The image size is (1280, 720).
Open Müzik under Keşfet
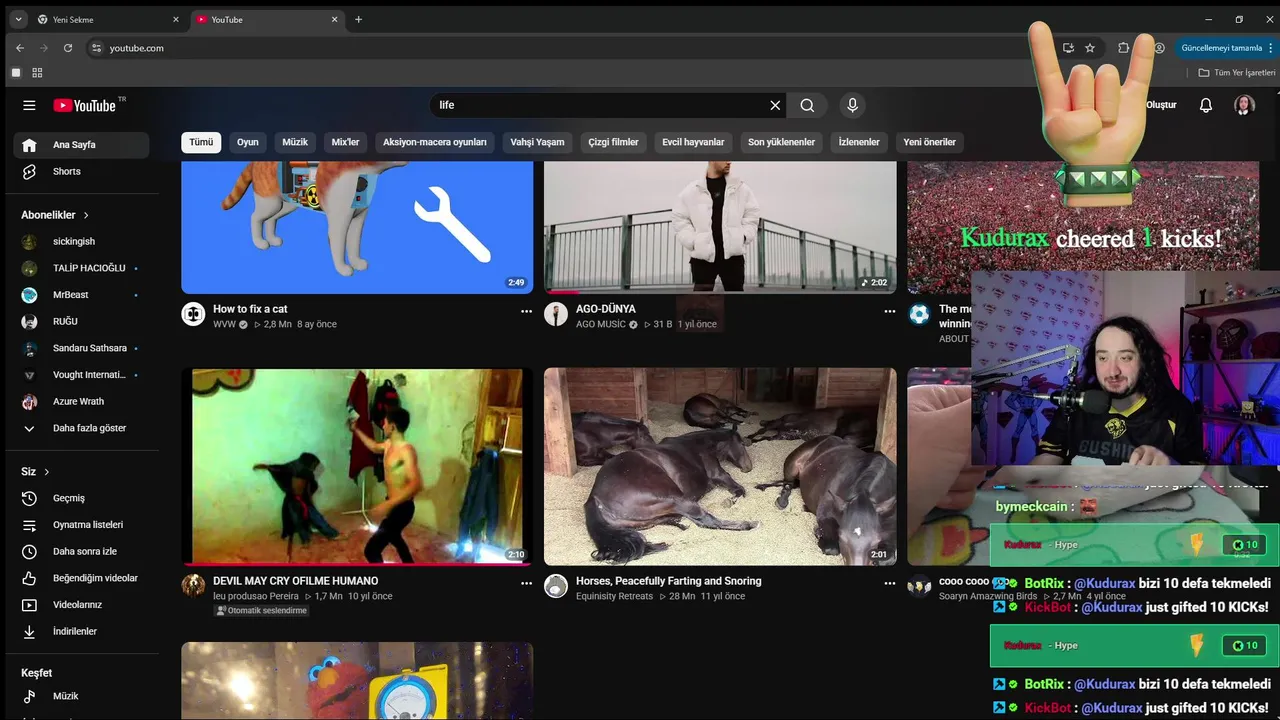82,696
